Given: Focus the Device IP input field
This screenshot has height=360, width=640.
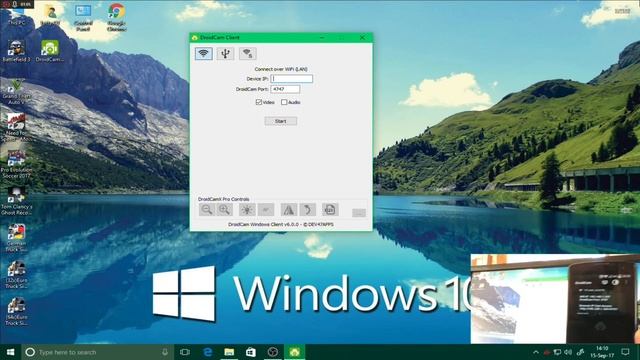Looking at the screenshot, I should (x=291, y=78).
